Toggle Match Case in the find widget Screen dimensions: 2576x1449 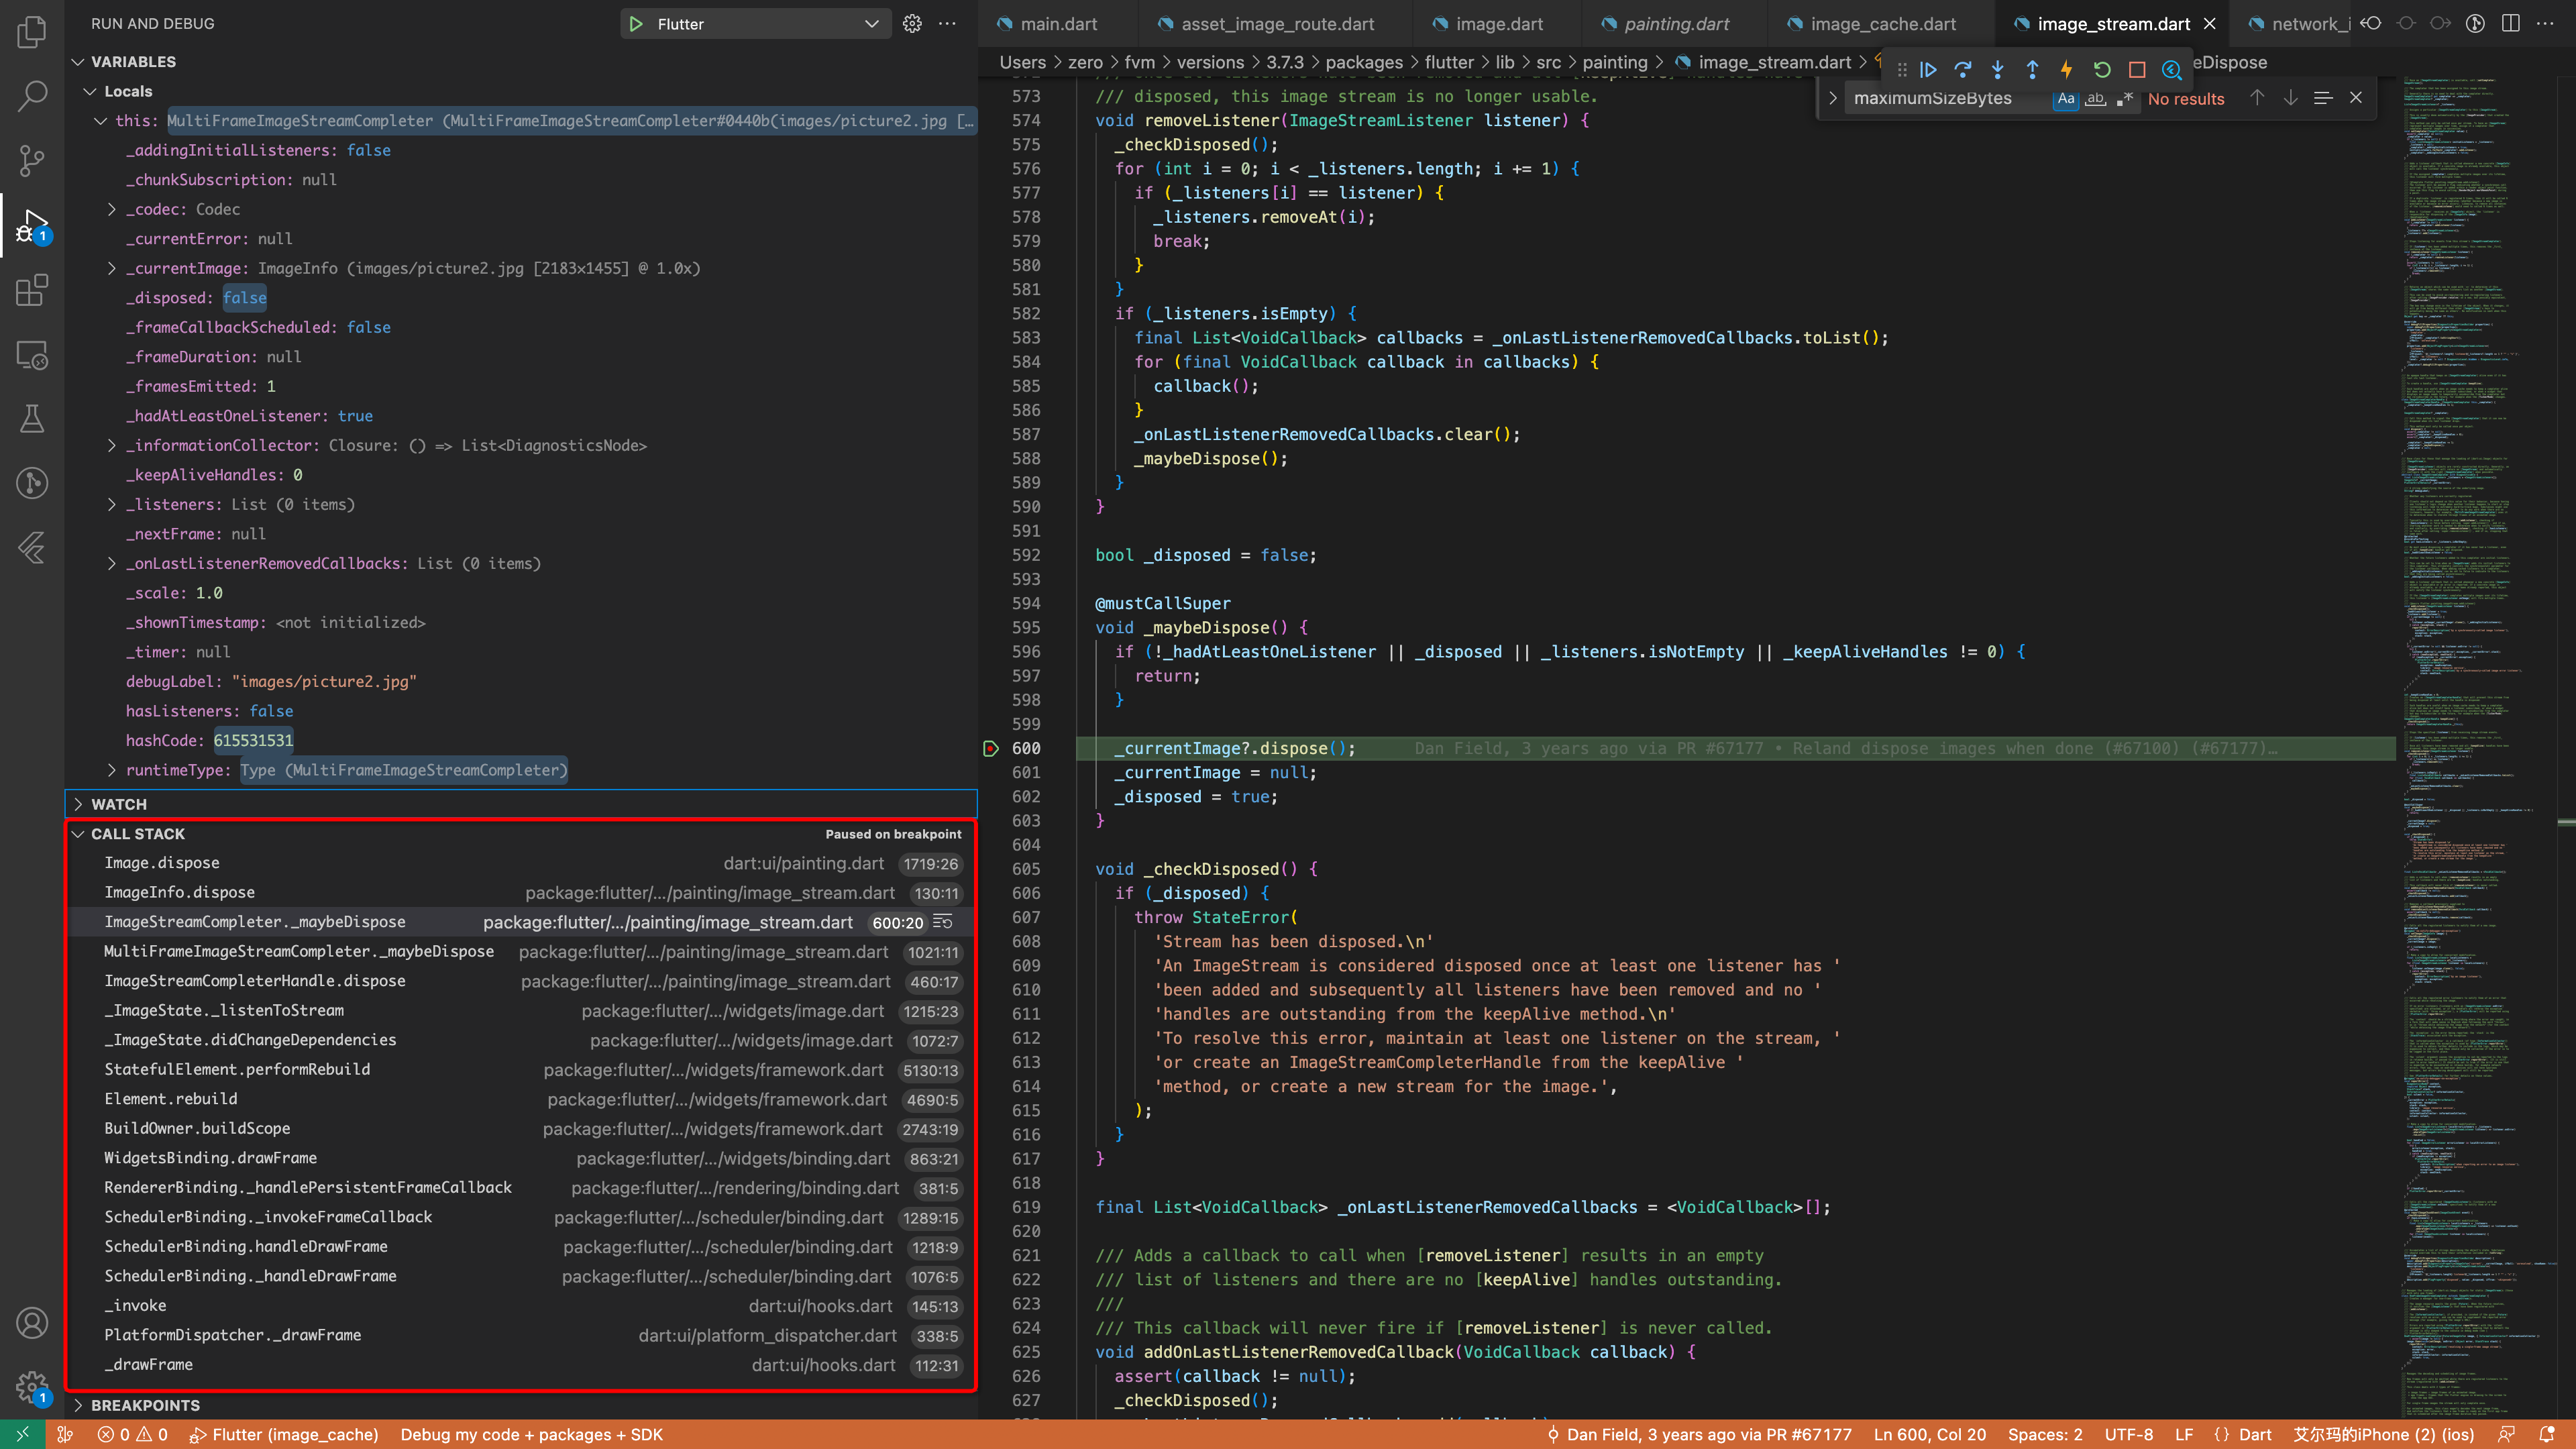[2065, 99]
